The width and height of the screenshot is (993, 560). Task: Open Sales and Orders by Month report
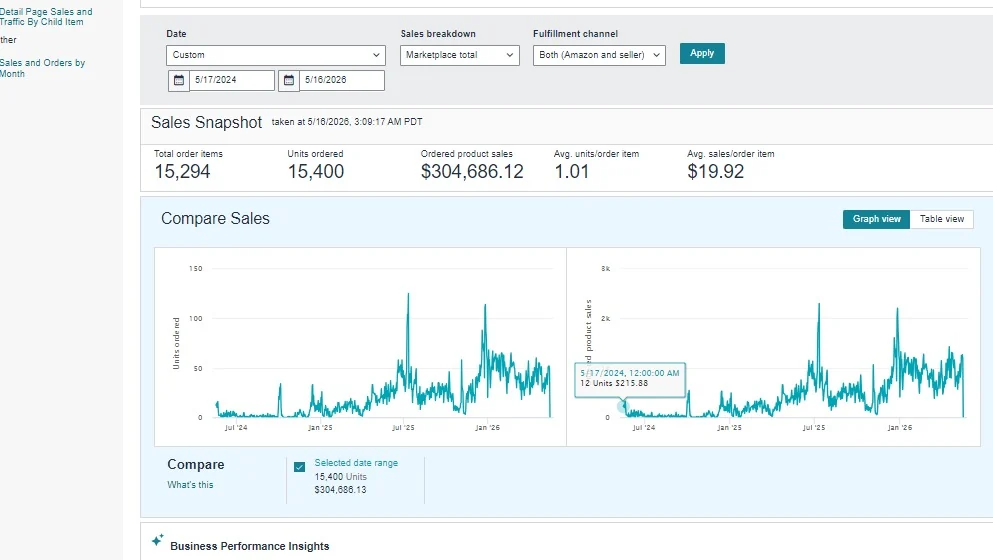42,68
